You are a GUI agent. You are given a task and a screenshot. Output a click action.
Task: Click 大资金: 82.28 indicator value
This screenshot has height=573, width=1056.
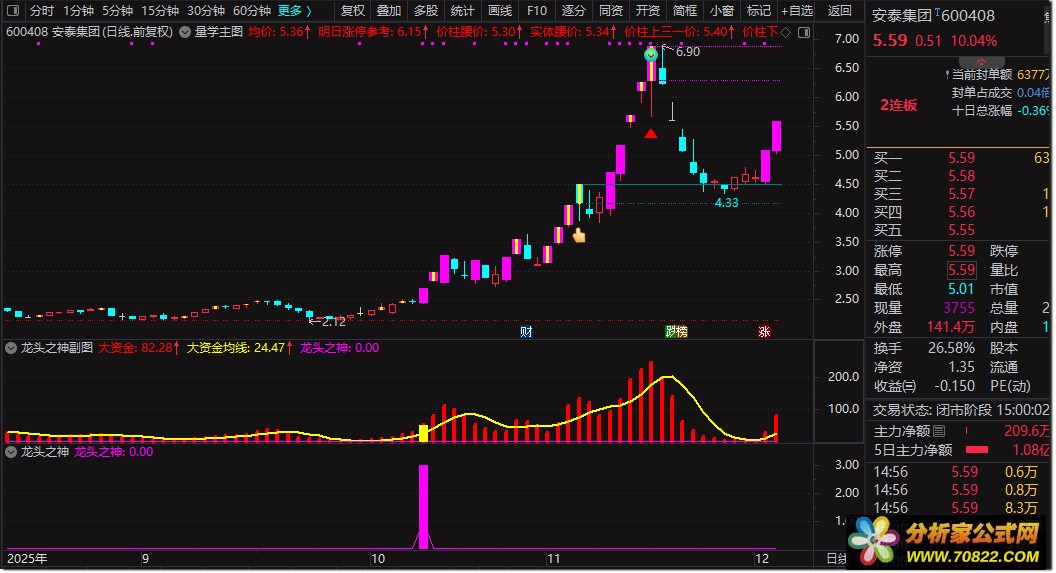[139, 348]
